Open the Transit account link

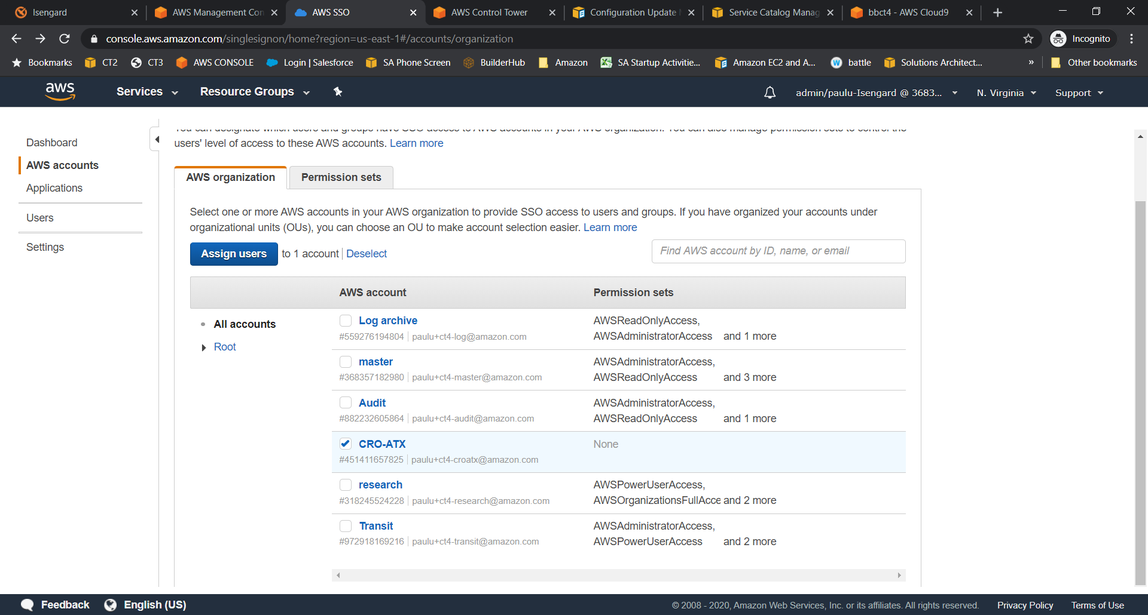point(376,526)
